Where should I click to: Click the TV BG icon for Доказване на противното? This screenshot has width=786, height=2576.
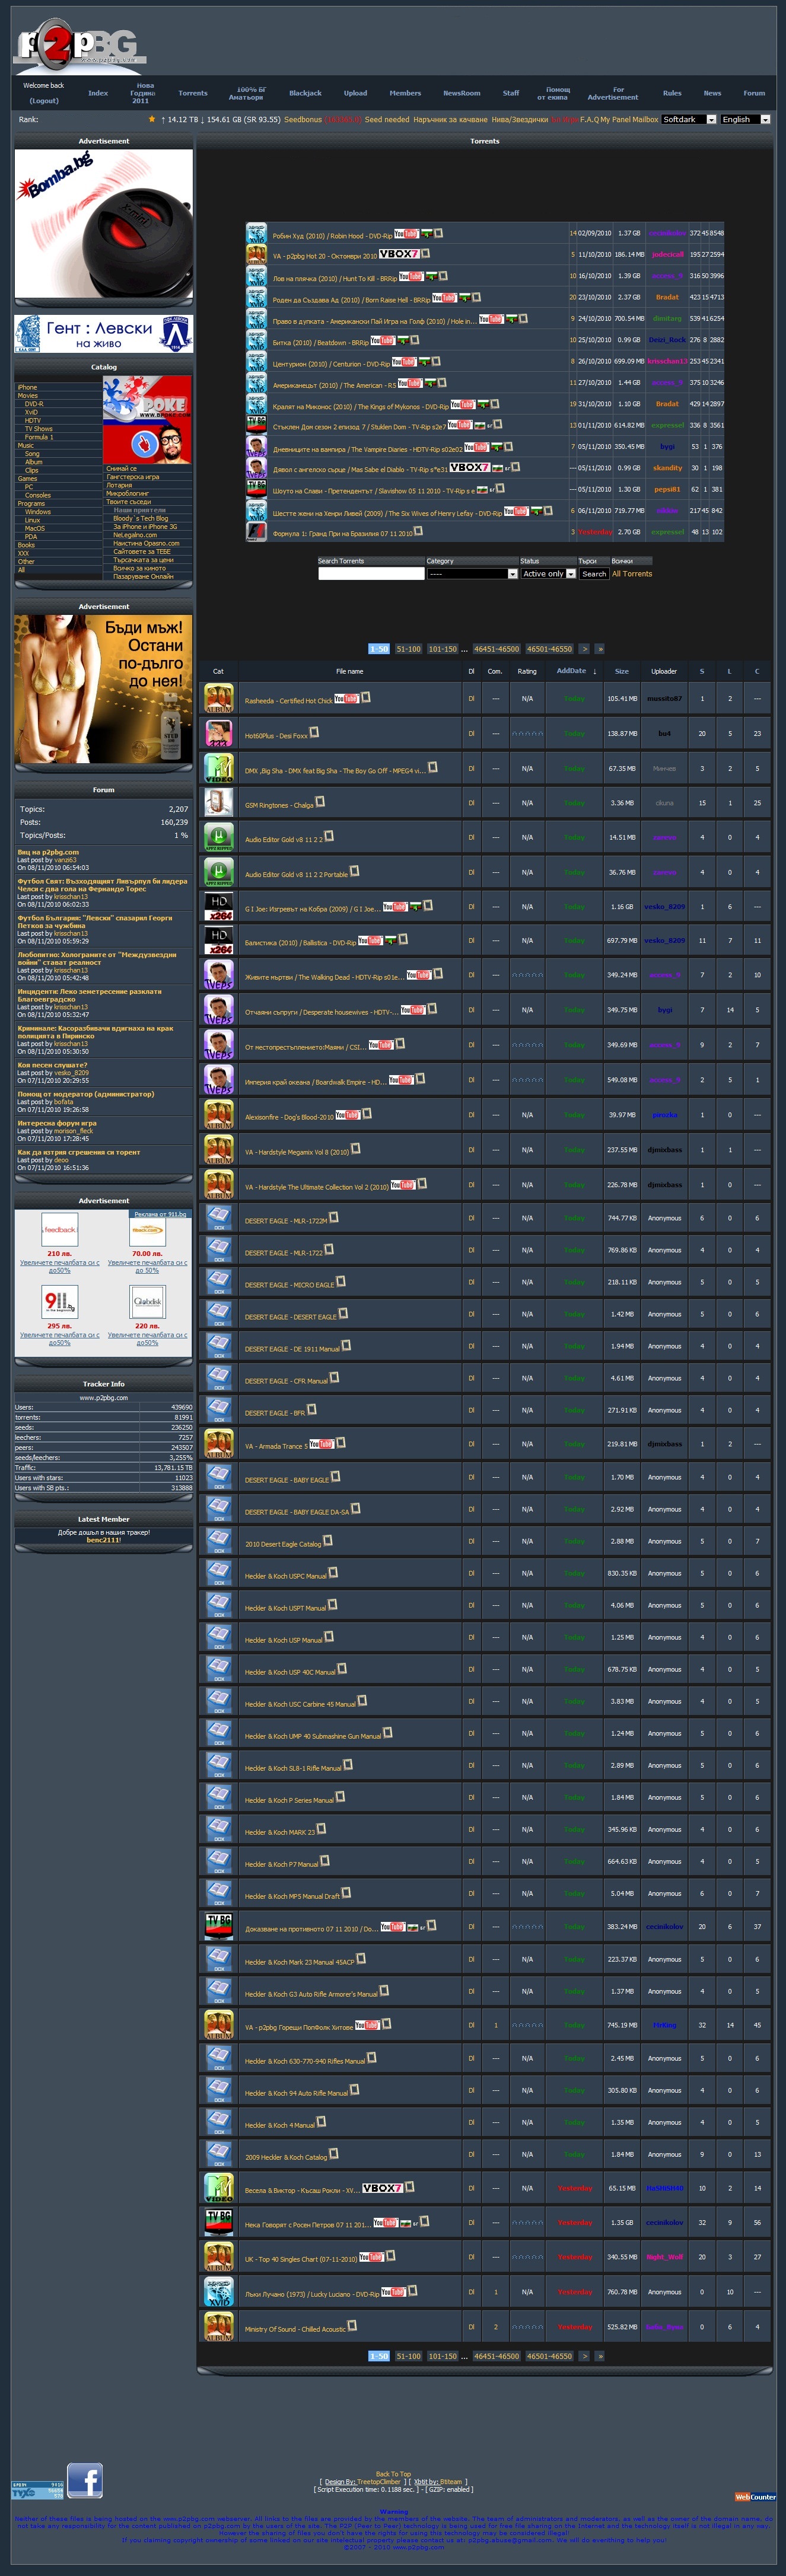point(219,1926)
